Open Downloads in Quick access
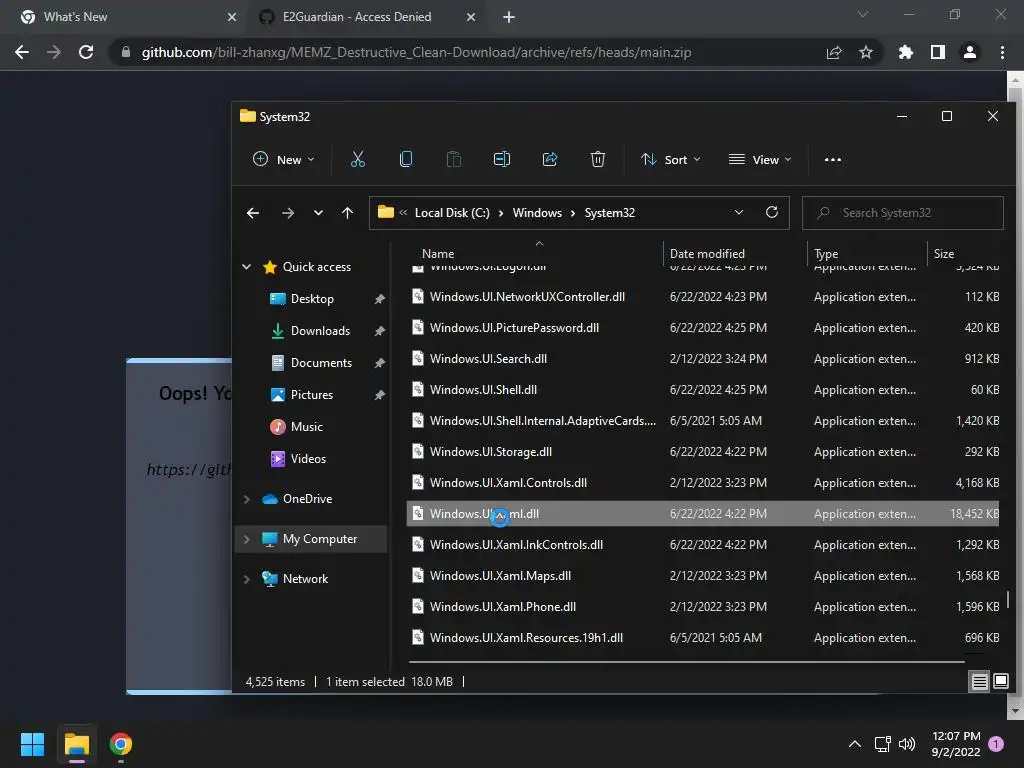 coord(320,331)
